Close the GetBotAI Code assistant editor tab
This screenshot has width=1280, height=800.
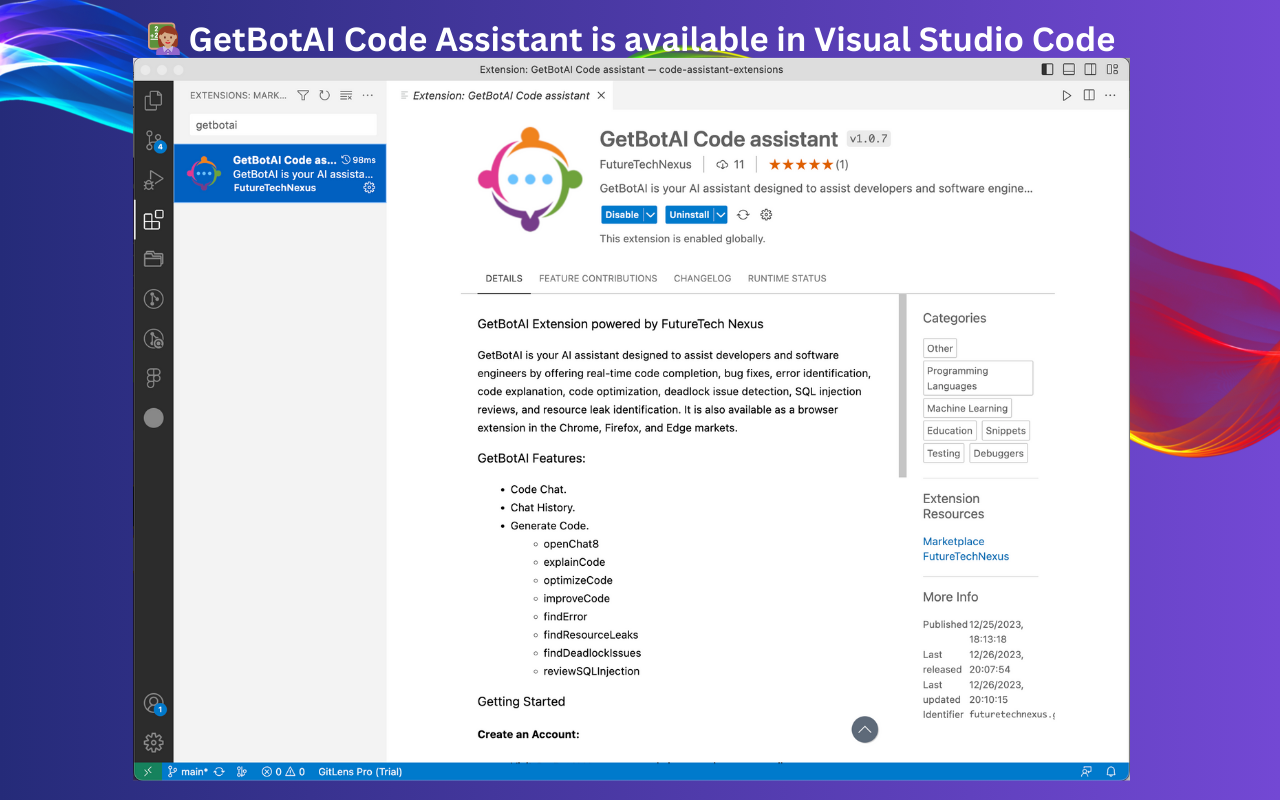point(601,96)
